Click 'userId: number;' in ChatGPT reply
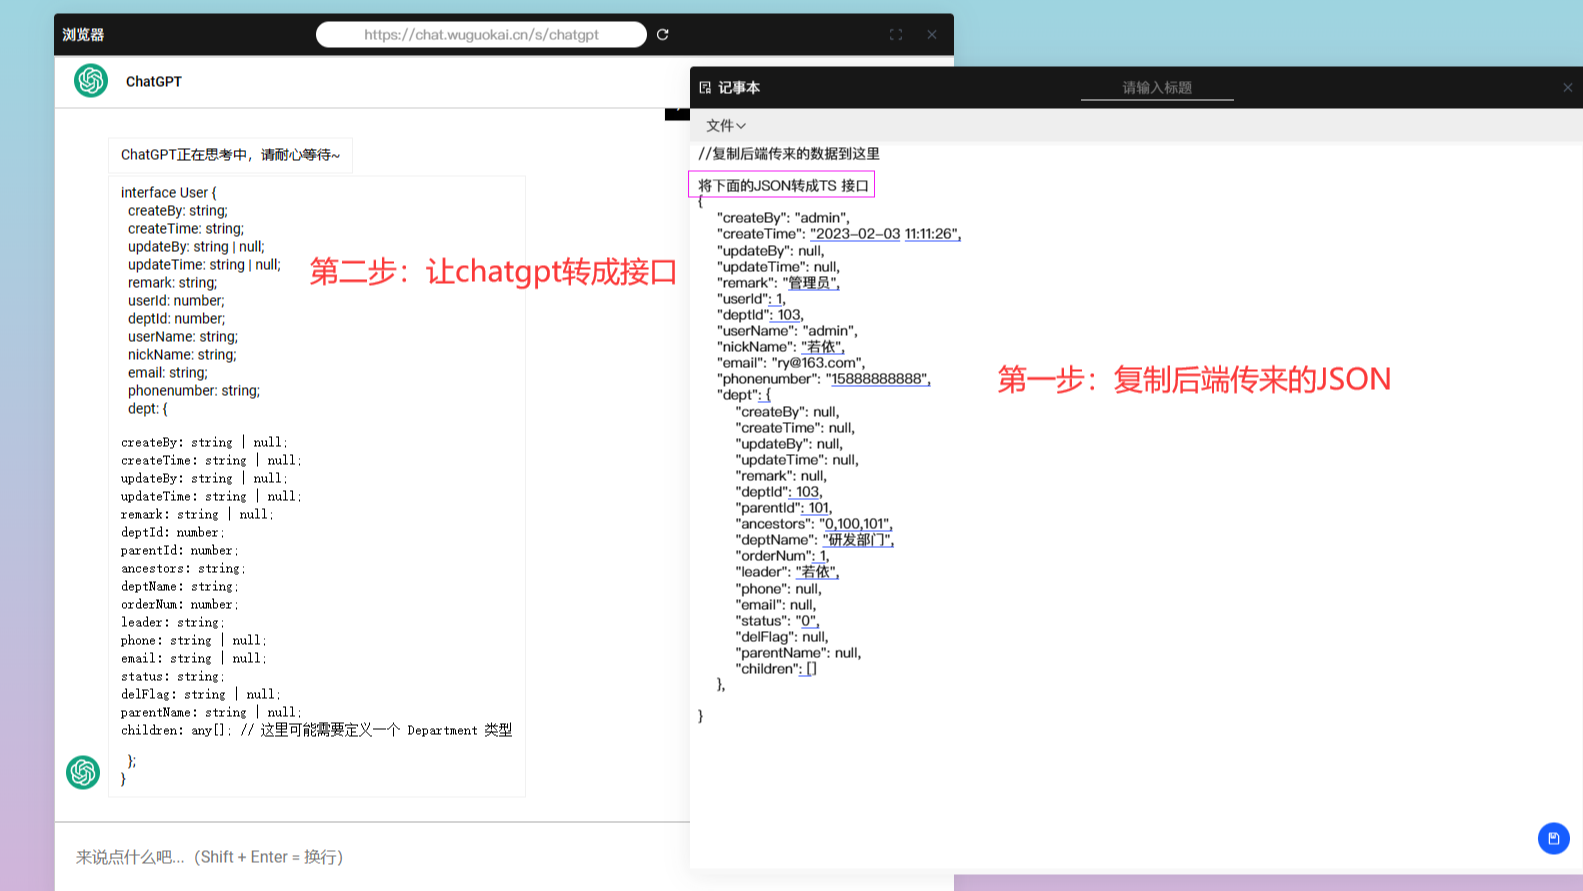Viewport: 1583px width, 891px height. tap(176, 300)
